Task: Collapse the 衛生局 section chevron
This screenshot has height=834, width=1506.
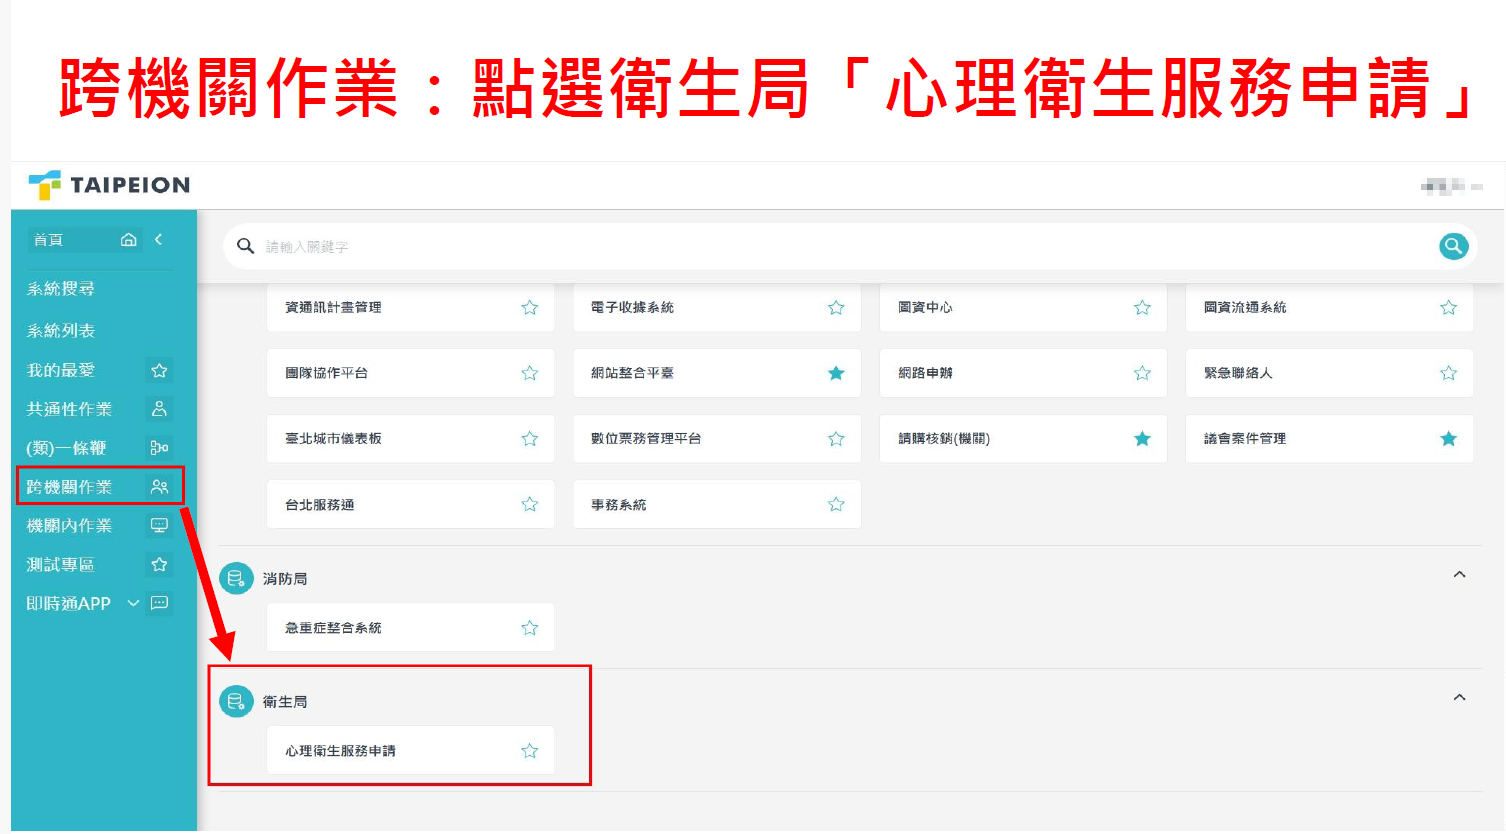Action: pyautogui.click(x=1459, y=698)
